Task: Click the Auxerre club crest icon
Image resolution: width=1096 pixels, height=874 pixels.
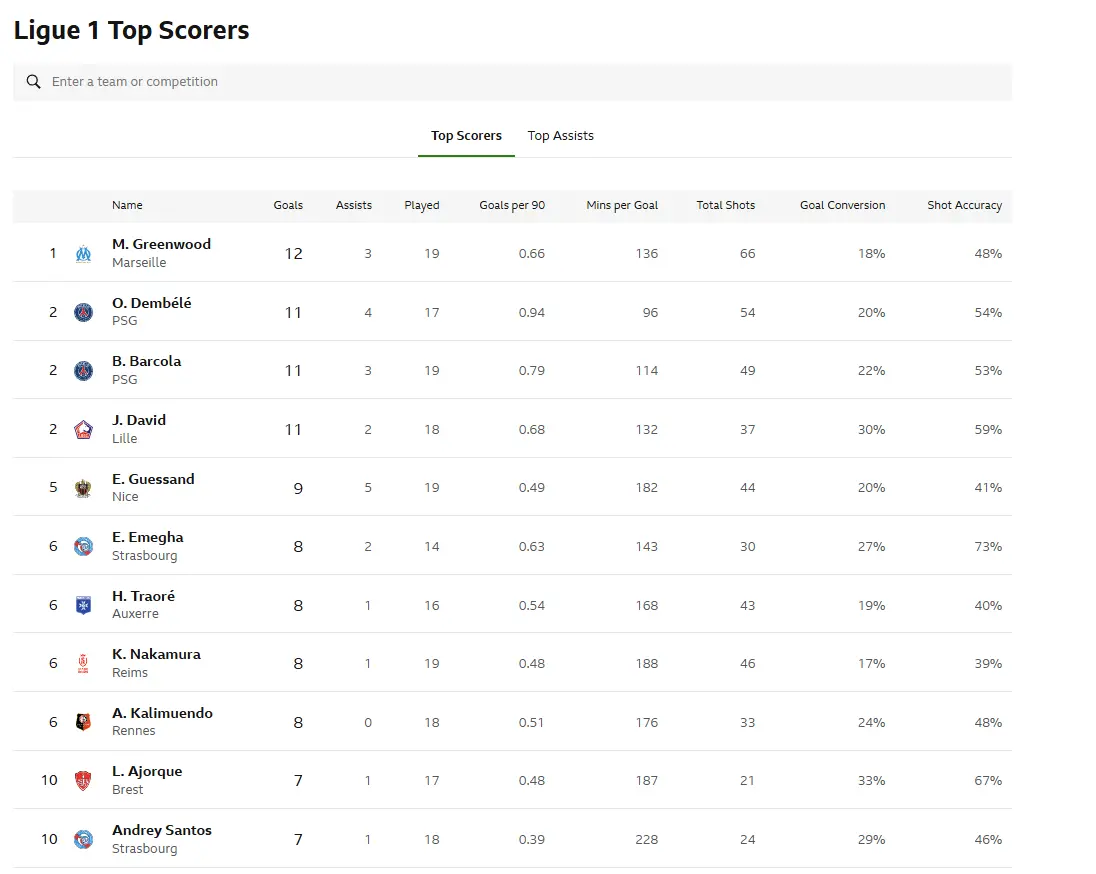Action: 83,605
